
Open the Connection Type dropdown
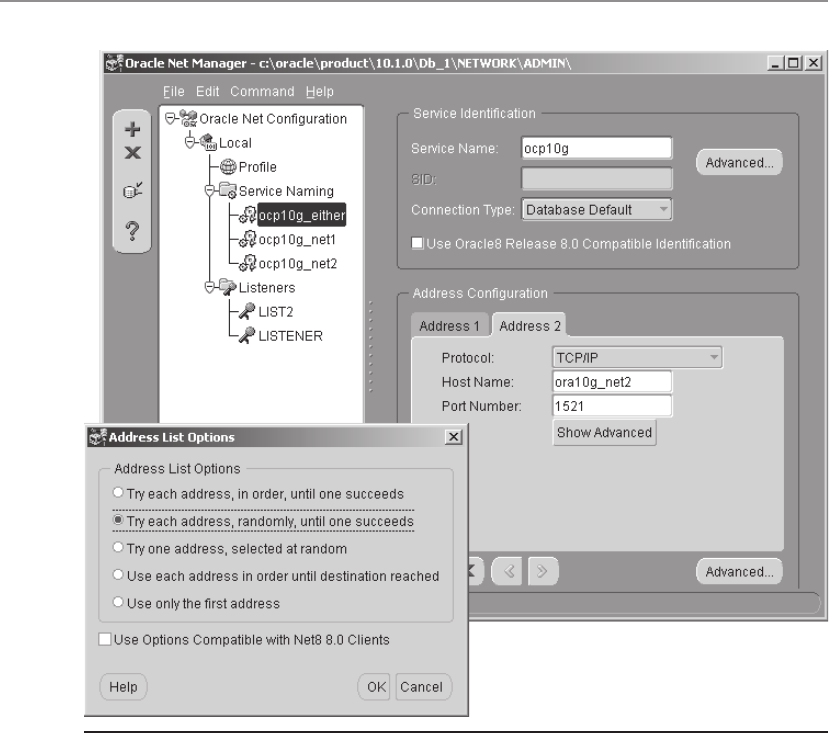tap(597, 209)
